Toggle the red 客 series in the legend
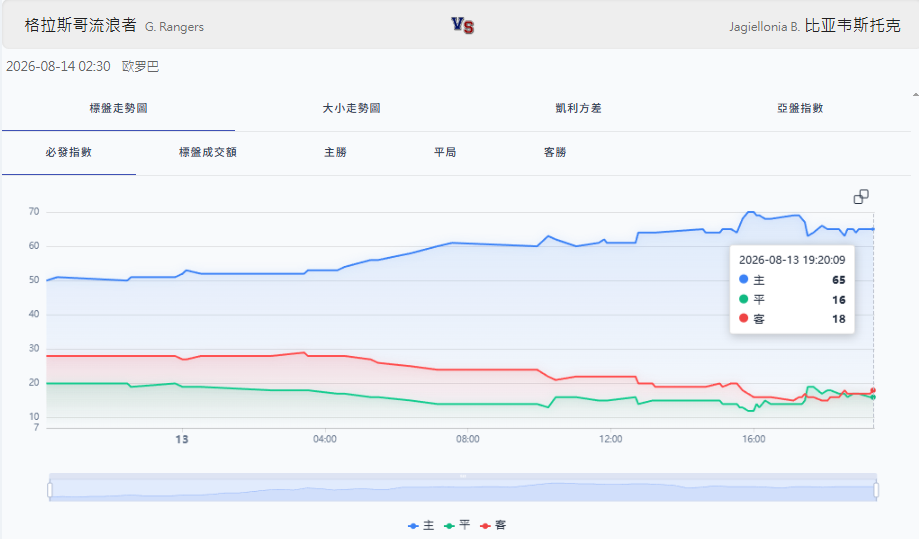Viewport: 919px width, 539px height. [493, 526]
